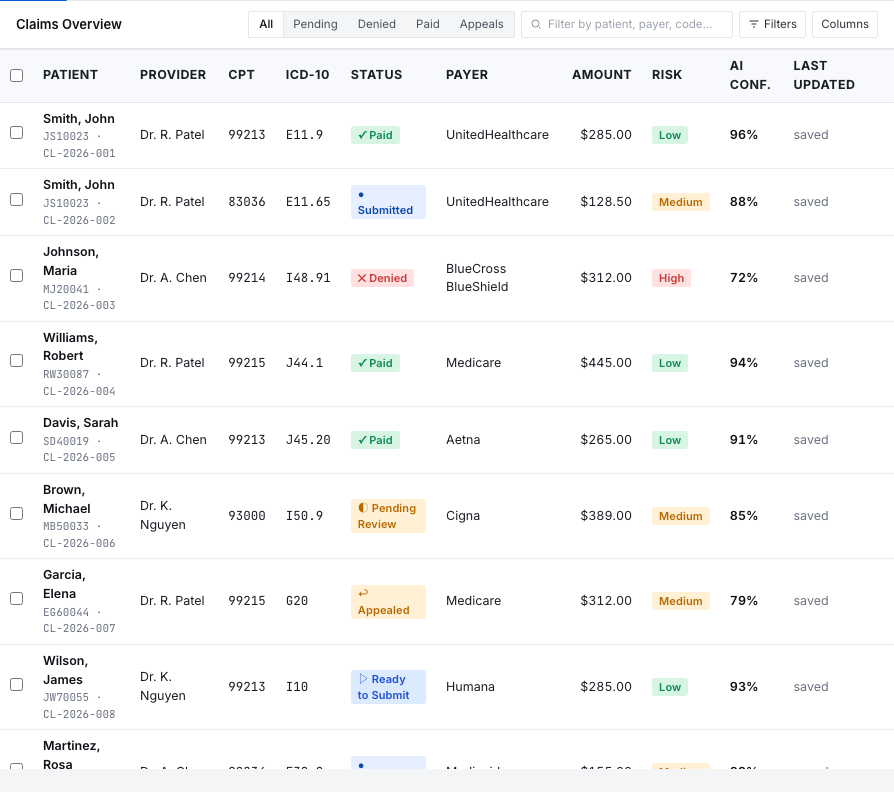Click the $312.00 amount for Johnson, Maria
This screenshot has height=792, width=894.
click(x=606, y=278)
